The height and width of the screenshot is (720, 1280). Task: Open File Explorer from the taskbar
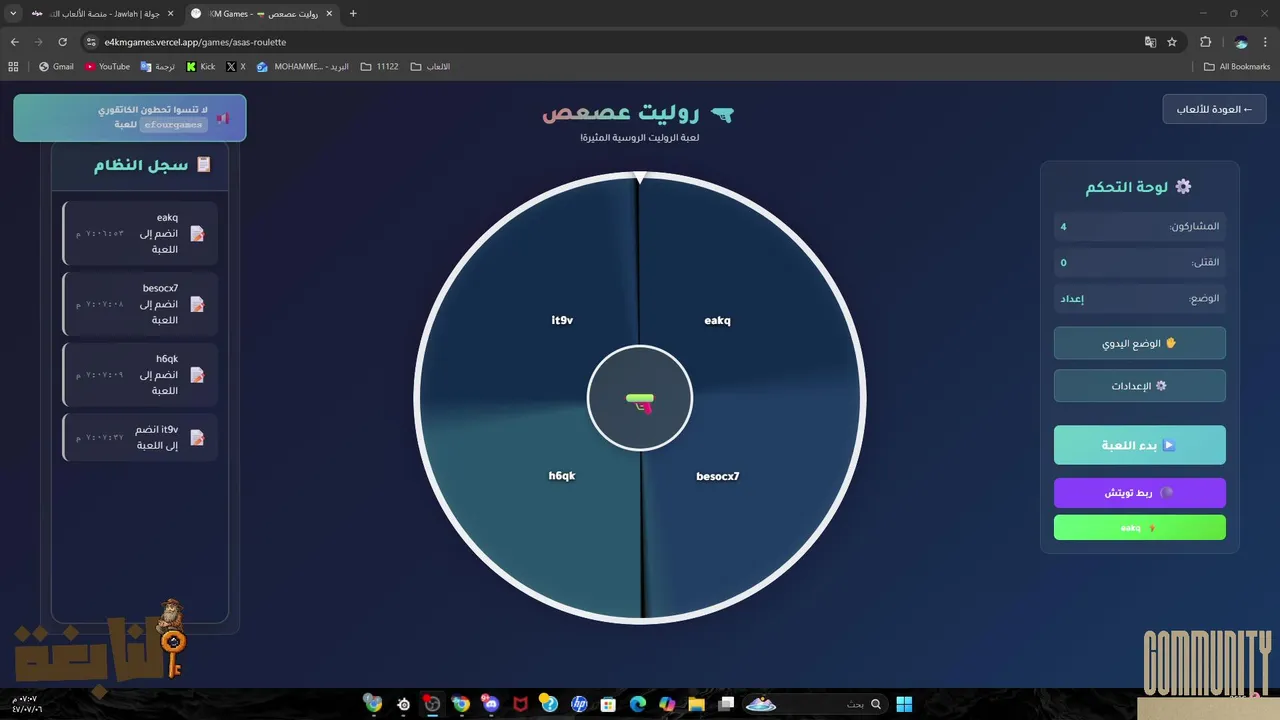[x=697, y=704]
